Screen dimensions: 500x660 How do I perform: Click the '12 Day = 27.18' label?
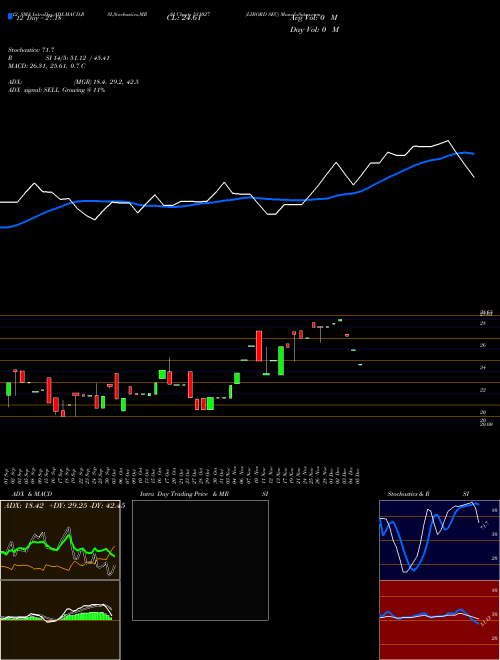(x=39, y=18)
